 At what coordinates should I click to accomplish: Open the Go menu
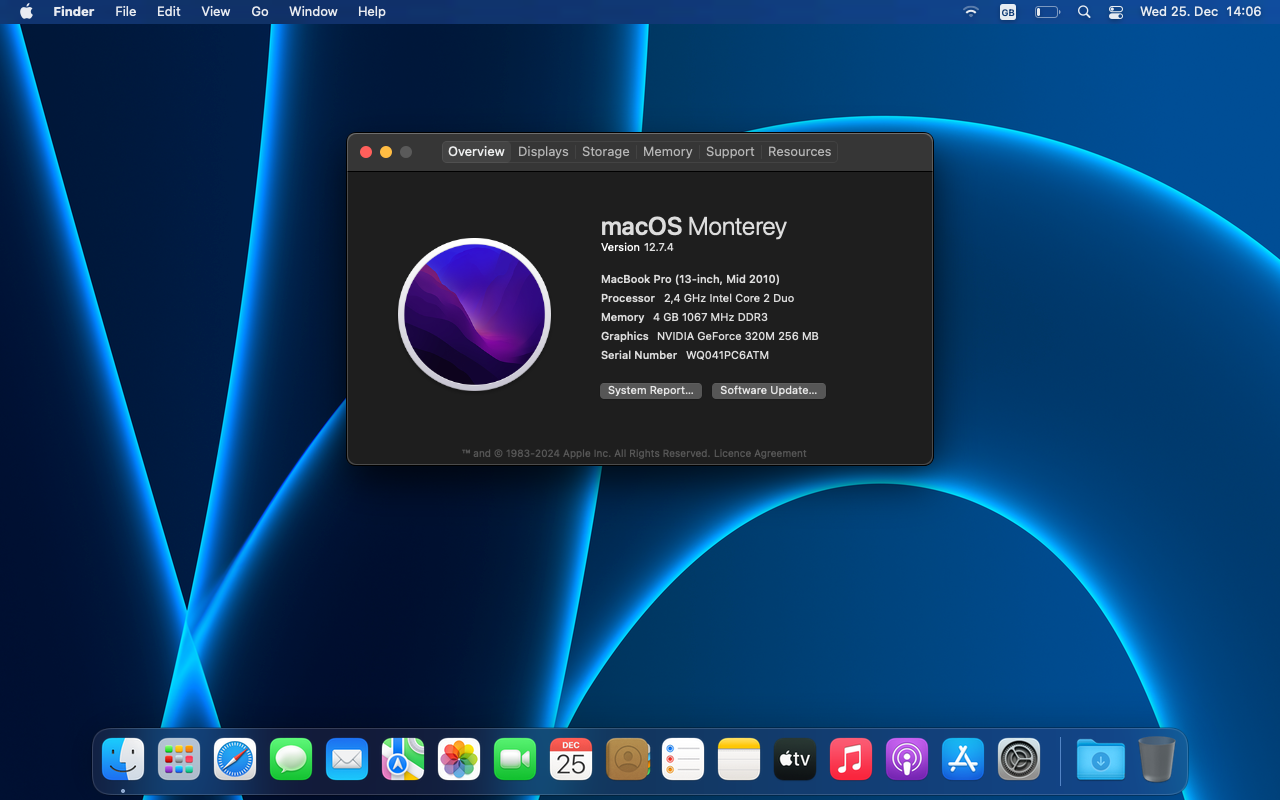[x=260, y=12]
